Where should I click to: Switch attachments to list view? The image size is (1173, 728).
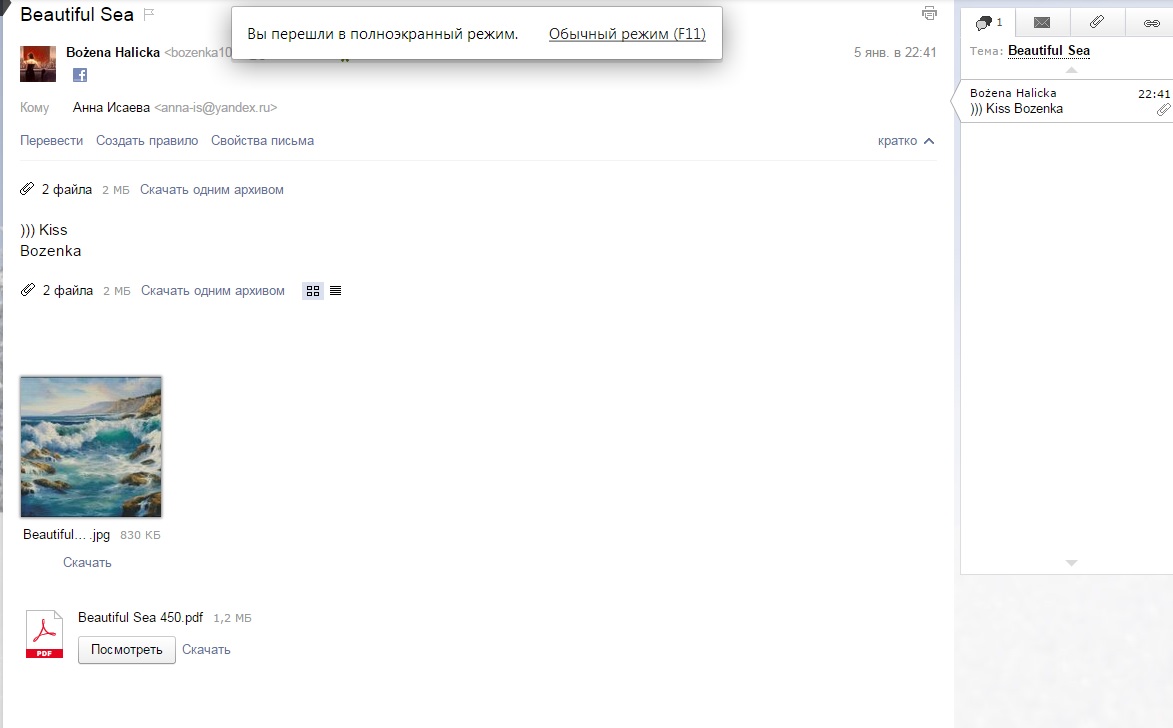335,291
